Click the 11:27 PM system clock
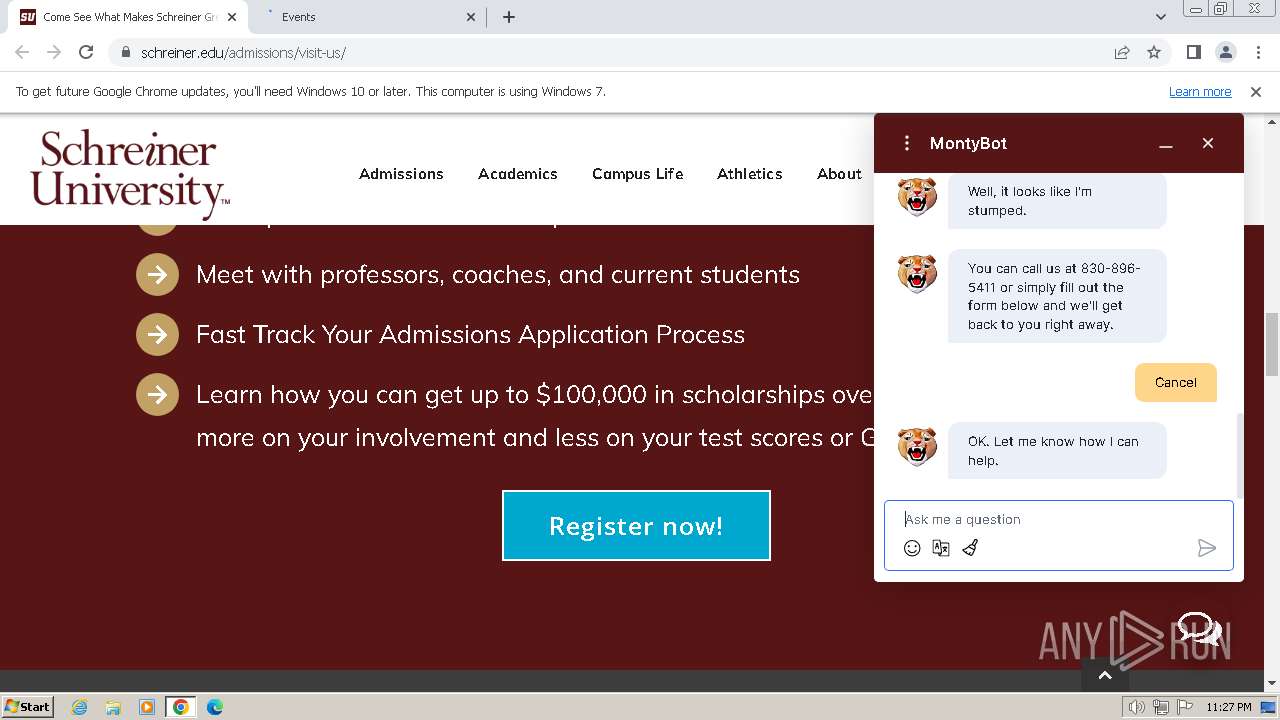 coord(1228,707)
